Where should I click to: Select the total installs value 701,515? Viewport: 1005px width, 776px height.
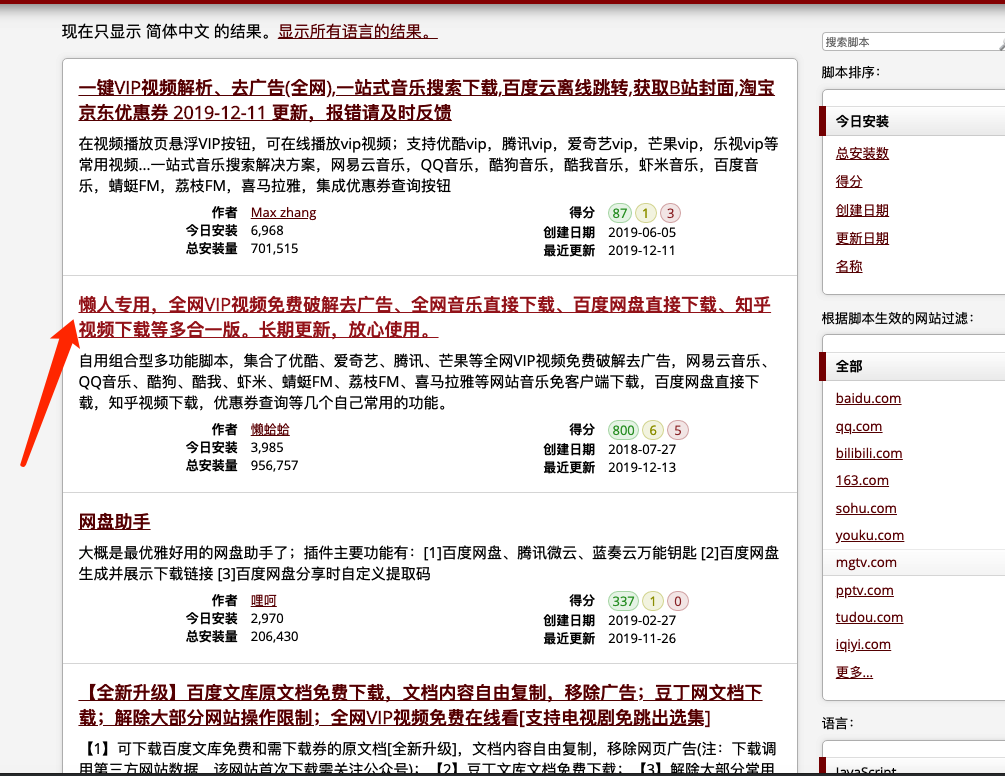point(274,249)
